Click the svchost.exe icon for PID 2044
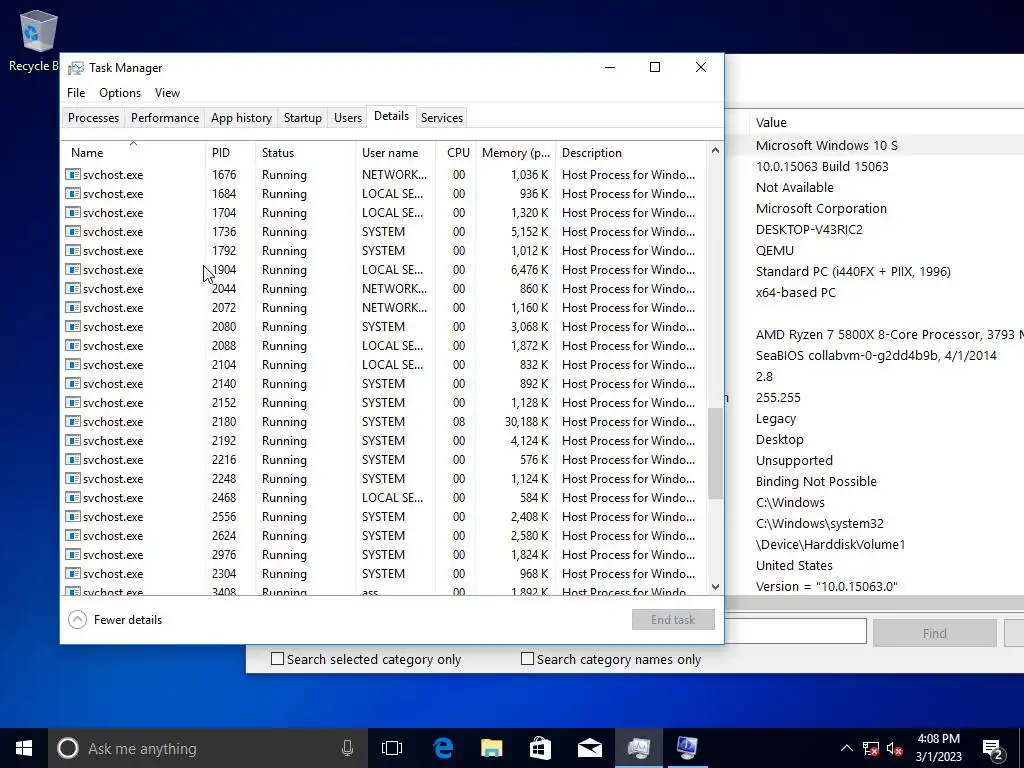This screenshot has height=768, width=1024. coord(73,289)
